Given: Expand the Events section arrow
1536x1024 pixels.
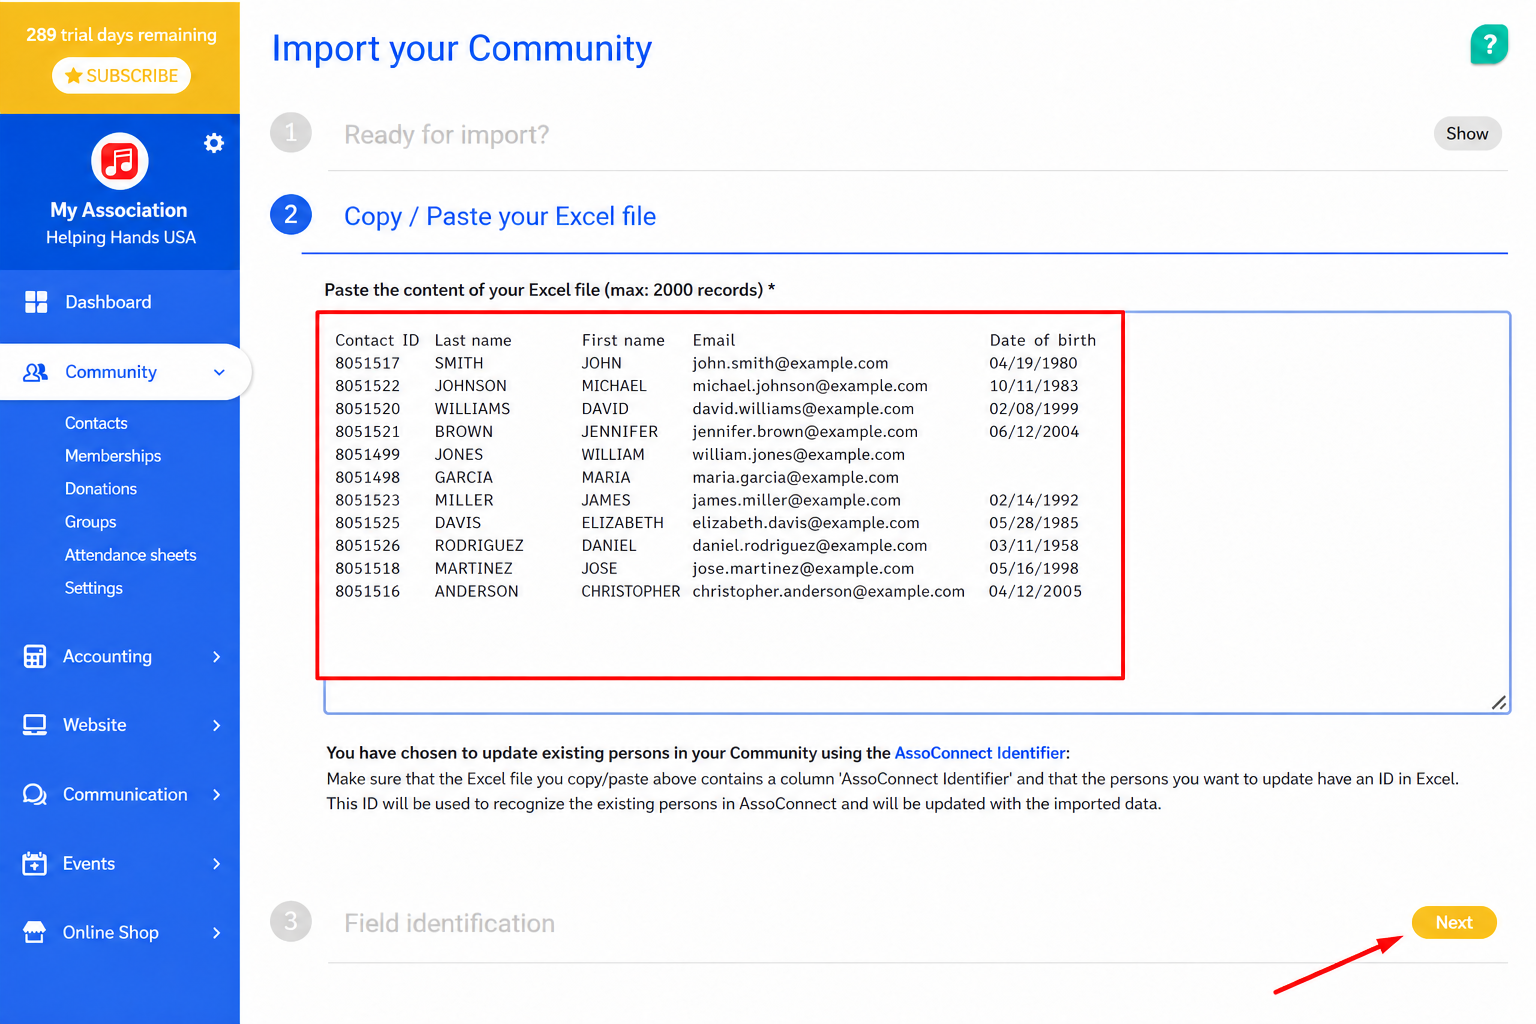Looking at the screenshot, I should pyautogui.click(x=217, y=863).
